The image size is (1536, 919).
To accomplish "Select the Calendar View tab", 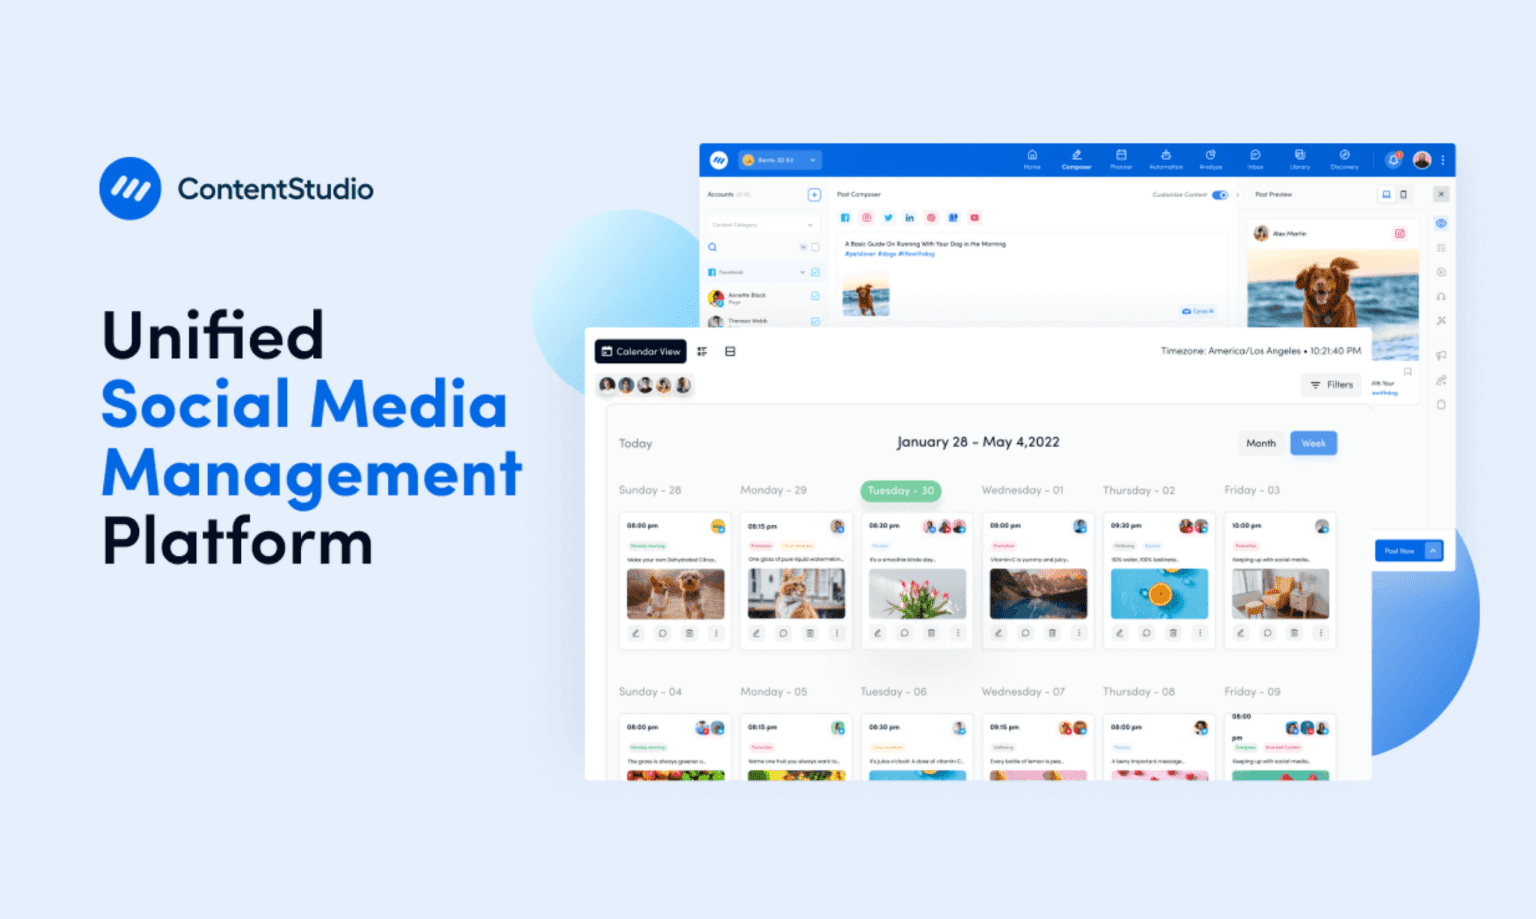I will (x=641, y=351).
